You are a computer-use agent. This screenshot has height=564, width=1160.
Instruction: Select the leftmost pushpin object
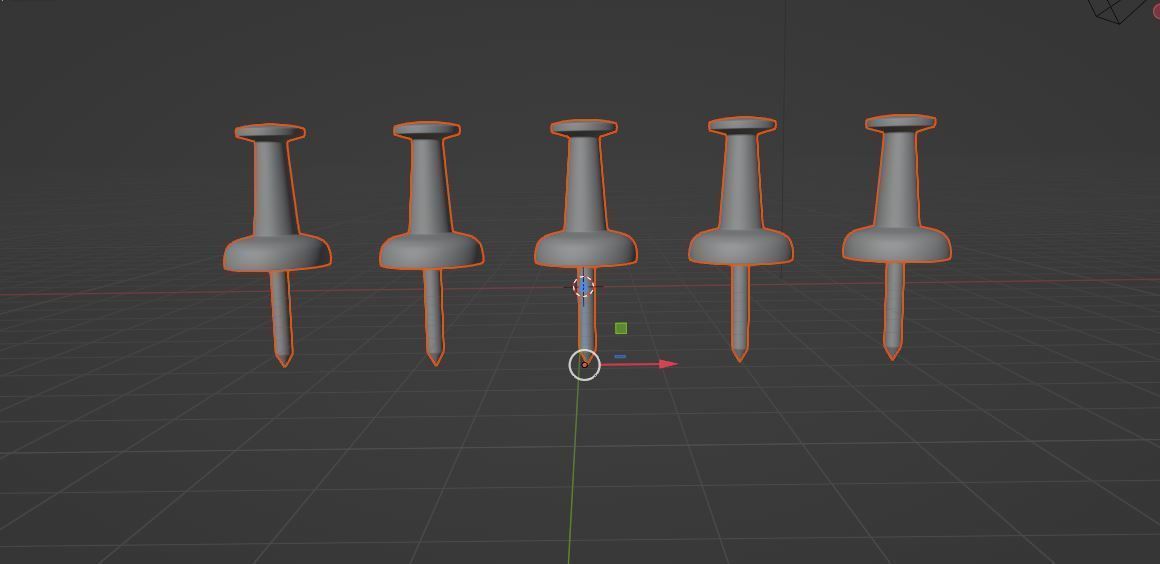(277, 244)
